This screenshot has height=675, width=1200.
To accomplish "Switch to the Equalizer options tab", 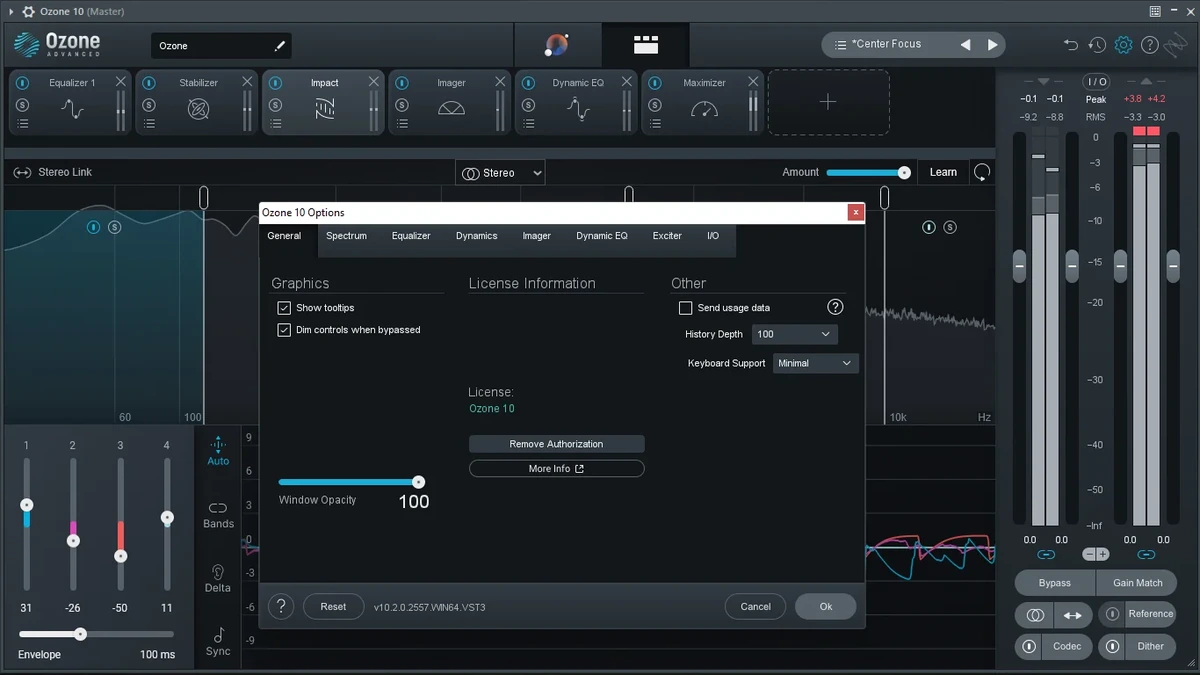I will [411, 236].
